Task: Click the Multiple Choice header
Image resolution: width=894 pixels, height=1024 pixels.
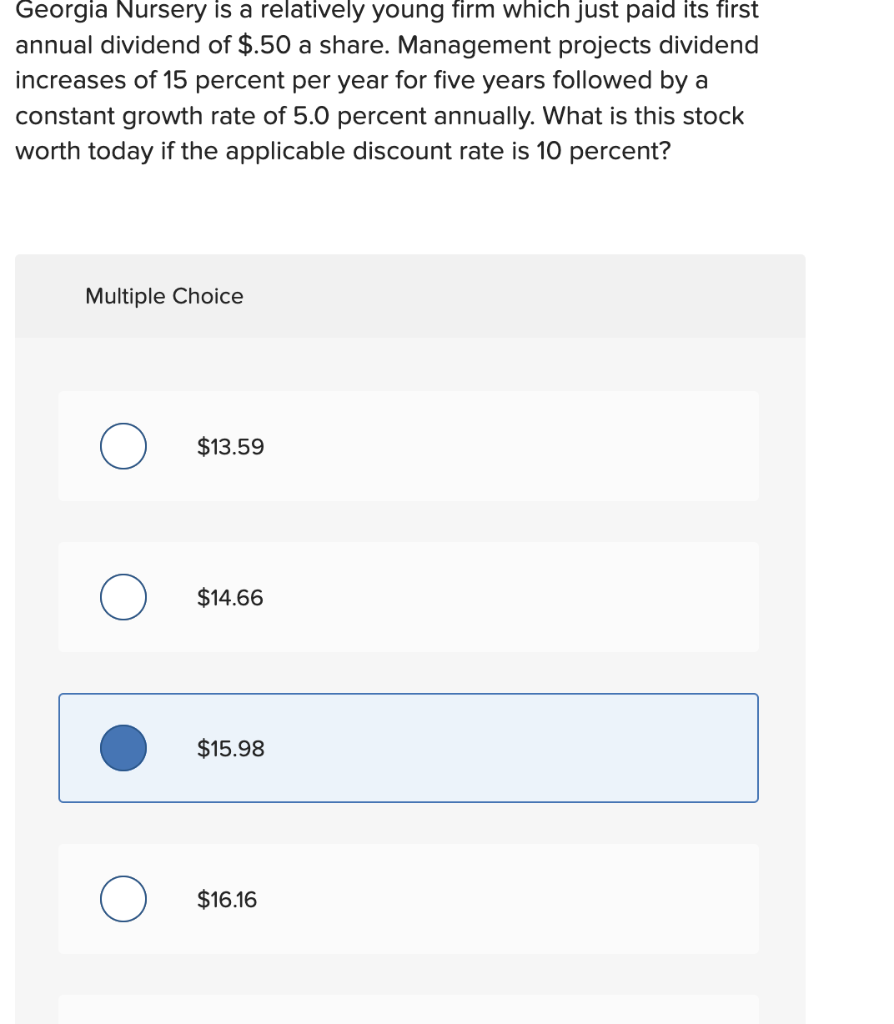Action: coord(164,296)
